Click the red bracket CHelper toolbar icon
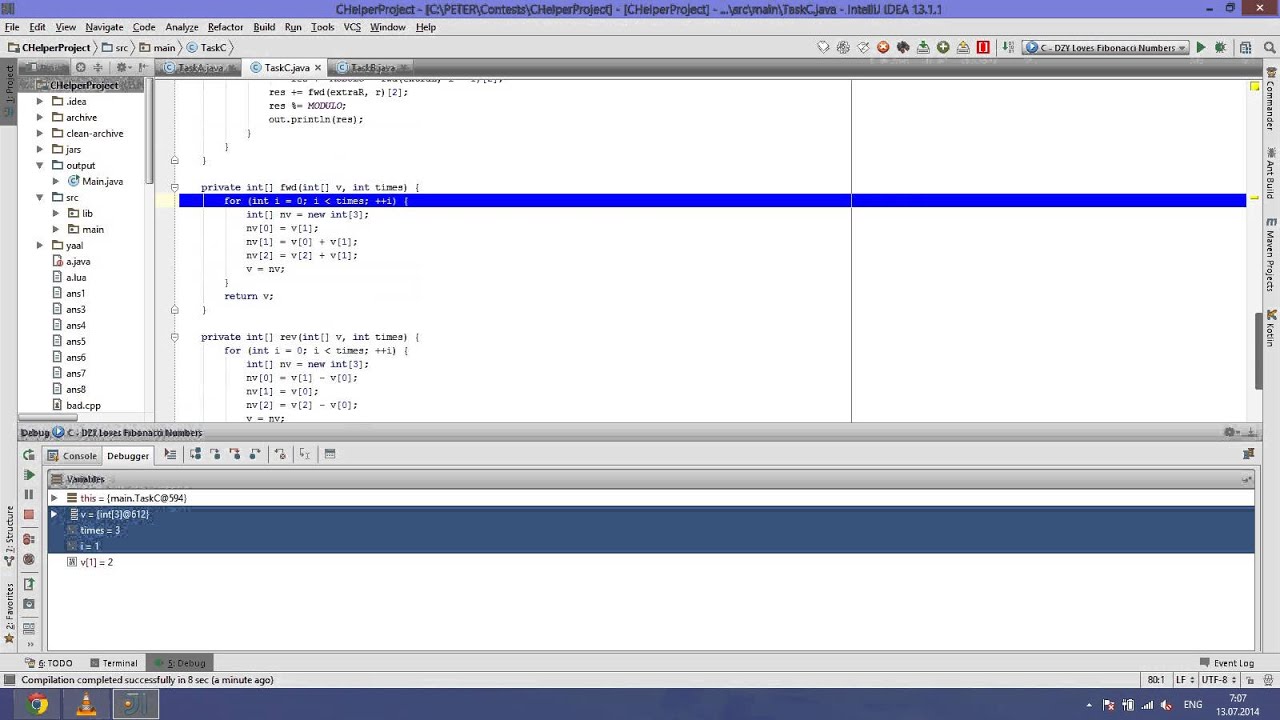The width and height of the screenshot is (1280, 720). 983,47
